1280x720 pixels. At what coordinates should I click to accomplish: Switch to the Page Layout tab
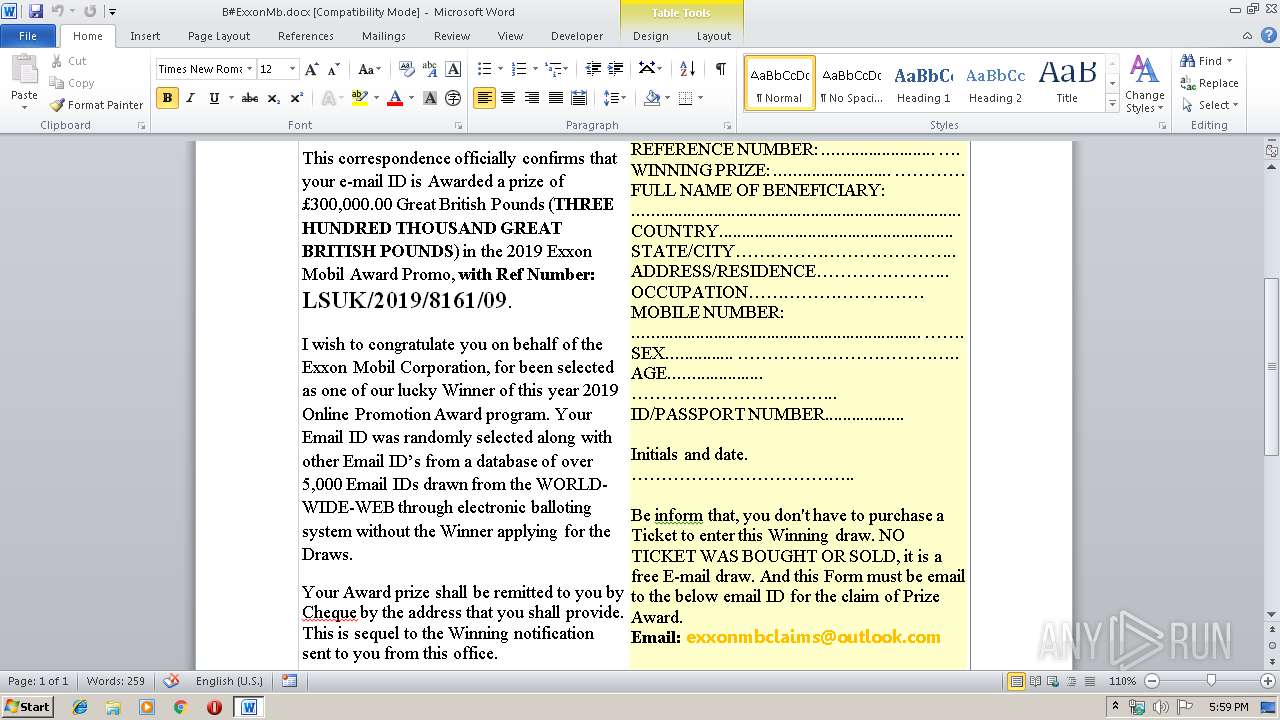(x=219, y=36)
